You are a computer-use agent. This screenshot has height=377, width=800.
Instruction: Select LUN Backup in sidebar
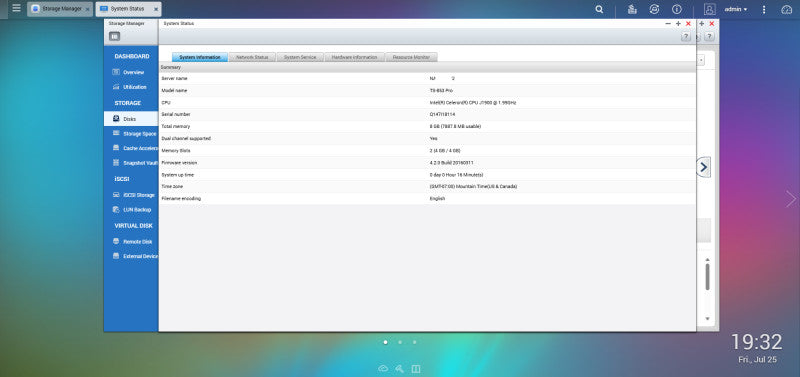click(131, 210)
